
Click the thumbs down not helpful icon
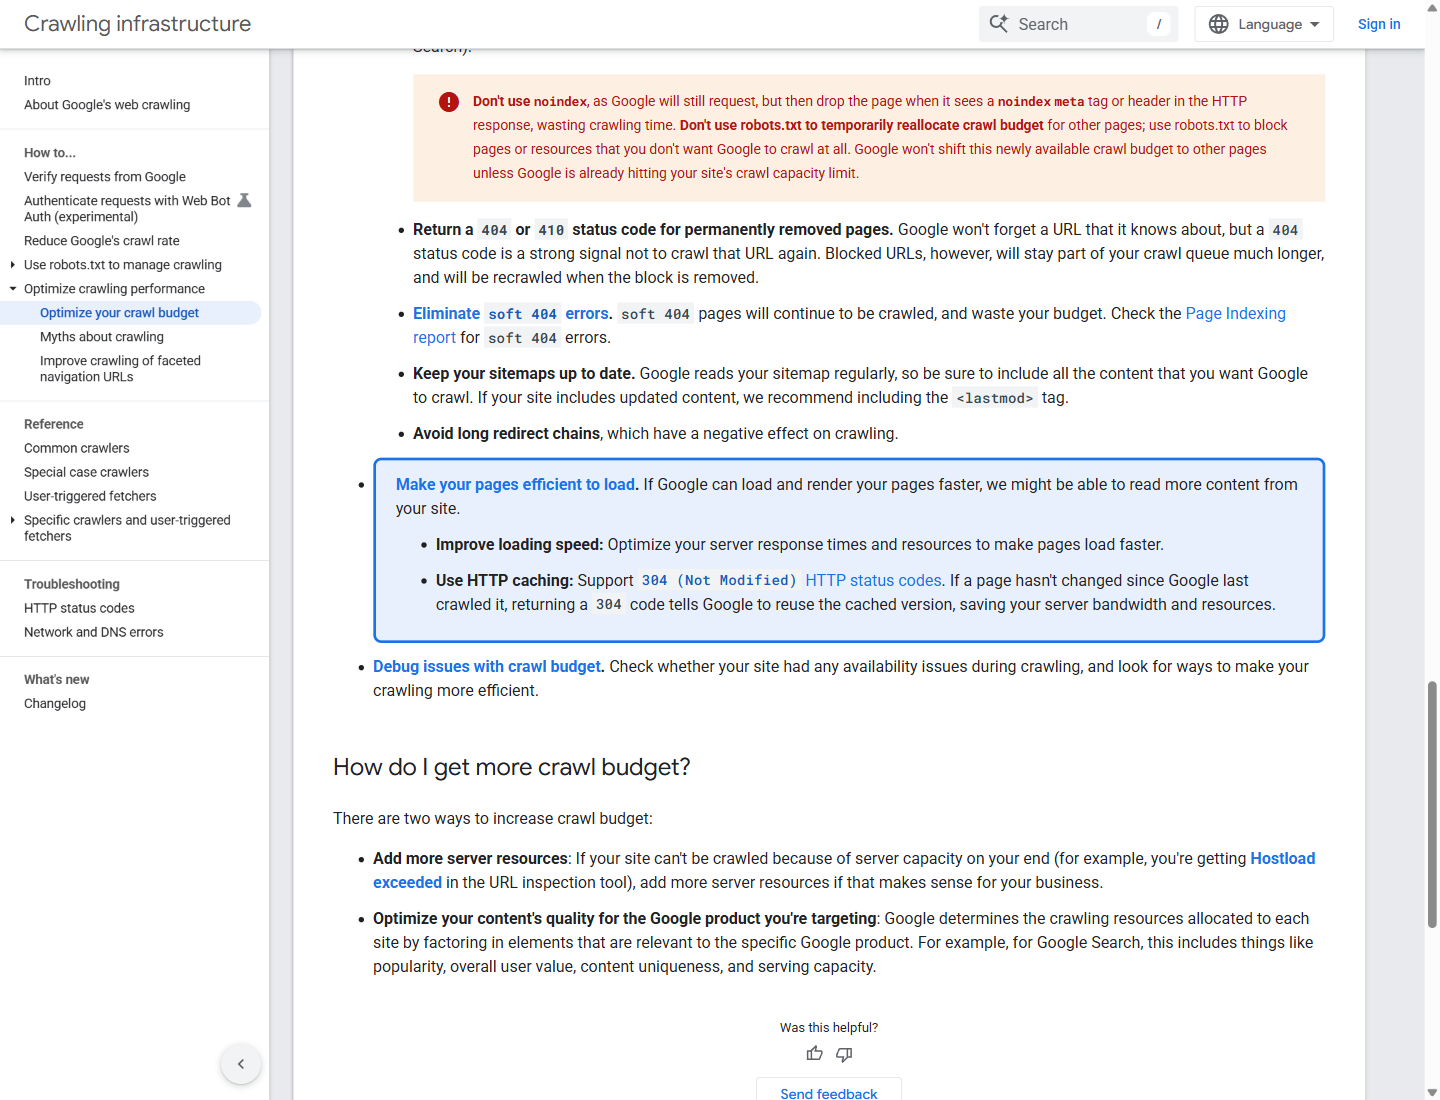pyautogui.click(x=844, y=1053)
